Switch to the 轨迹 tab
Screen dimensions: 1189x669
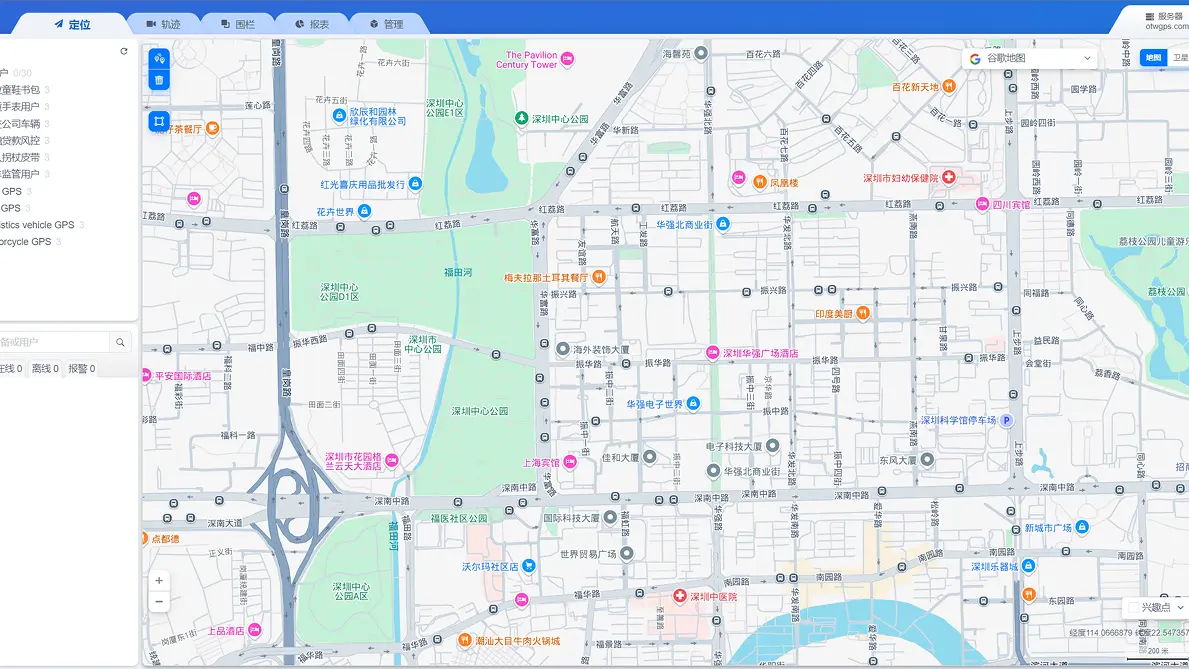pyautogui.click(x=164, y=24)
